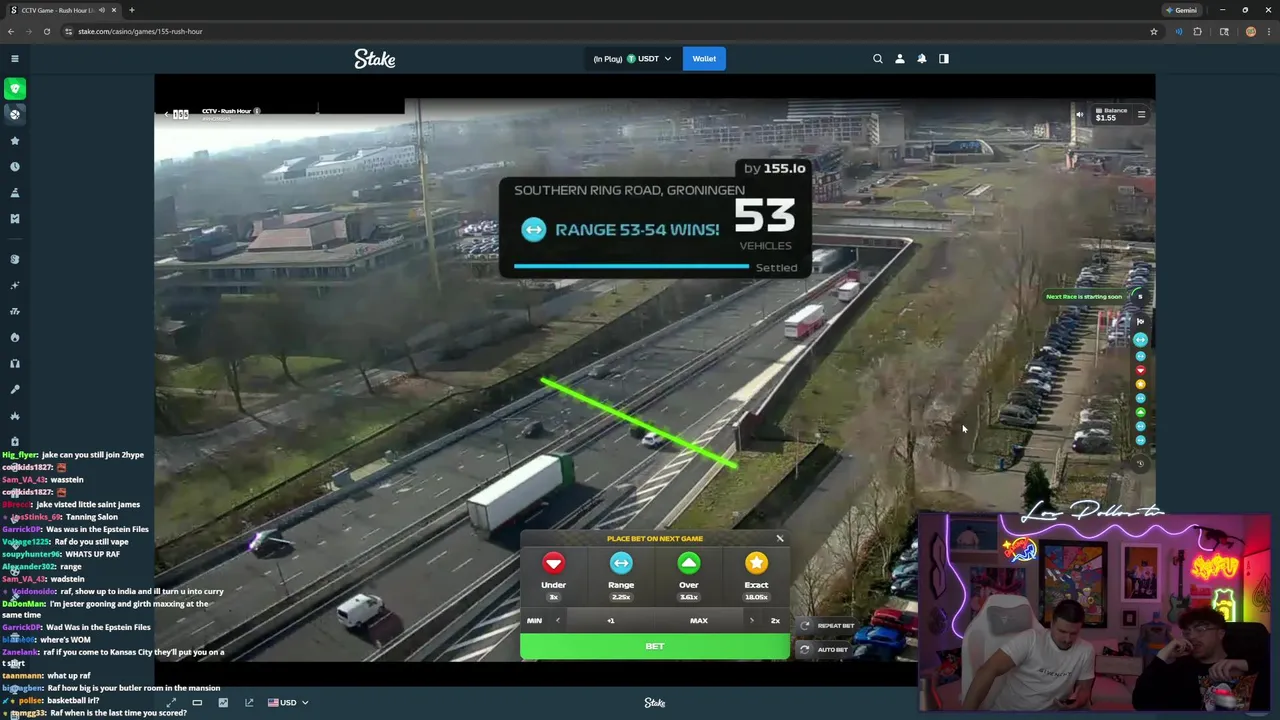
Task: Click the browser address bar URL
Action: [x=140, y=31]
